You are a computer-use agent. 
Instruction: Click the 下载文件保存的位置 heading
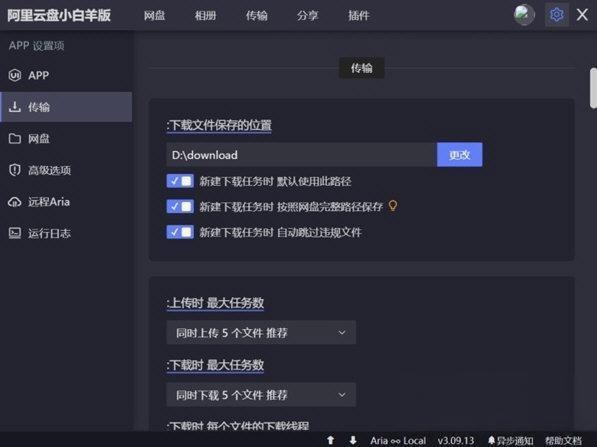coord(219,125)
